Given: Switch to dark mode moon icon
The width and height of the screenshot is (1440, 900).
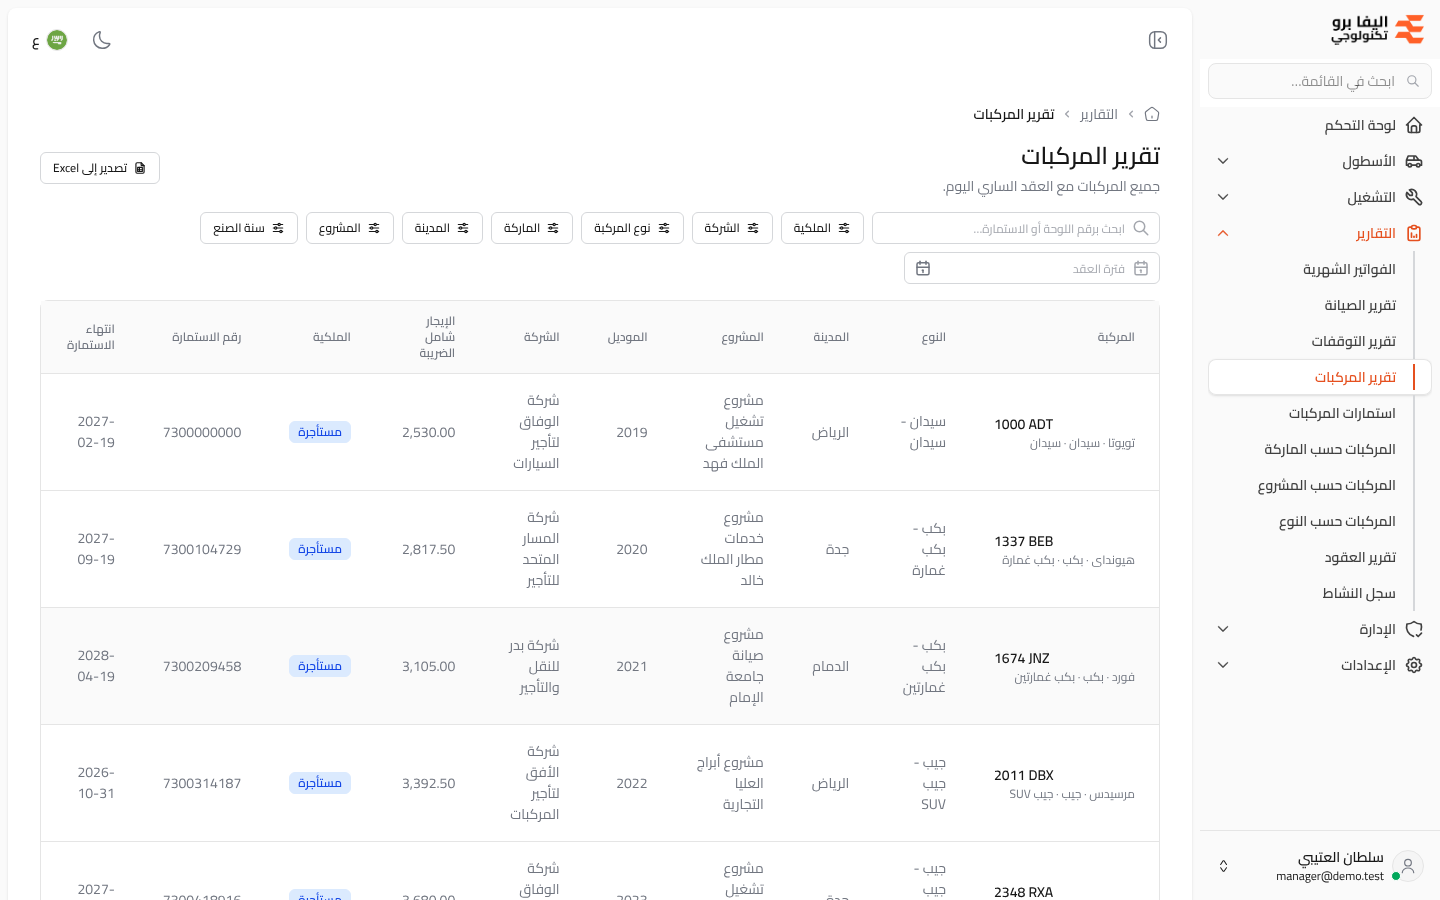Looking at the screenshot, I should click(x=102, y=40).
